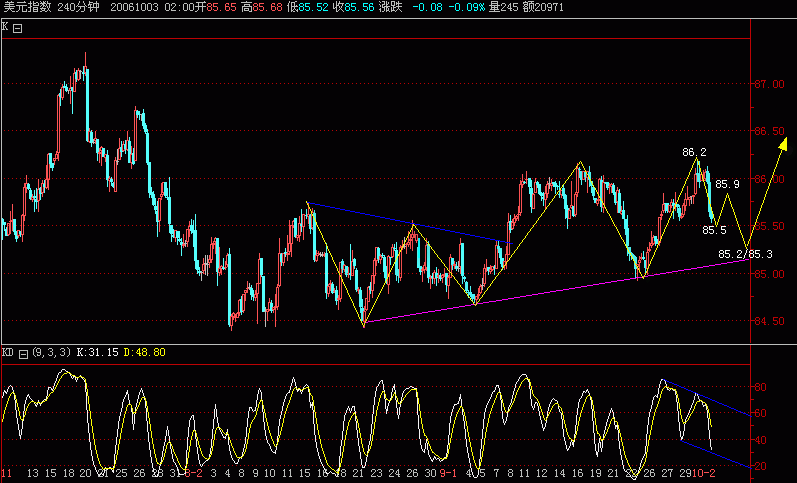This screenshot has height=483, width=797.
Task: Select the low price 85.52
Action: (313, 7)
